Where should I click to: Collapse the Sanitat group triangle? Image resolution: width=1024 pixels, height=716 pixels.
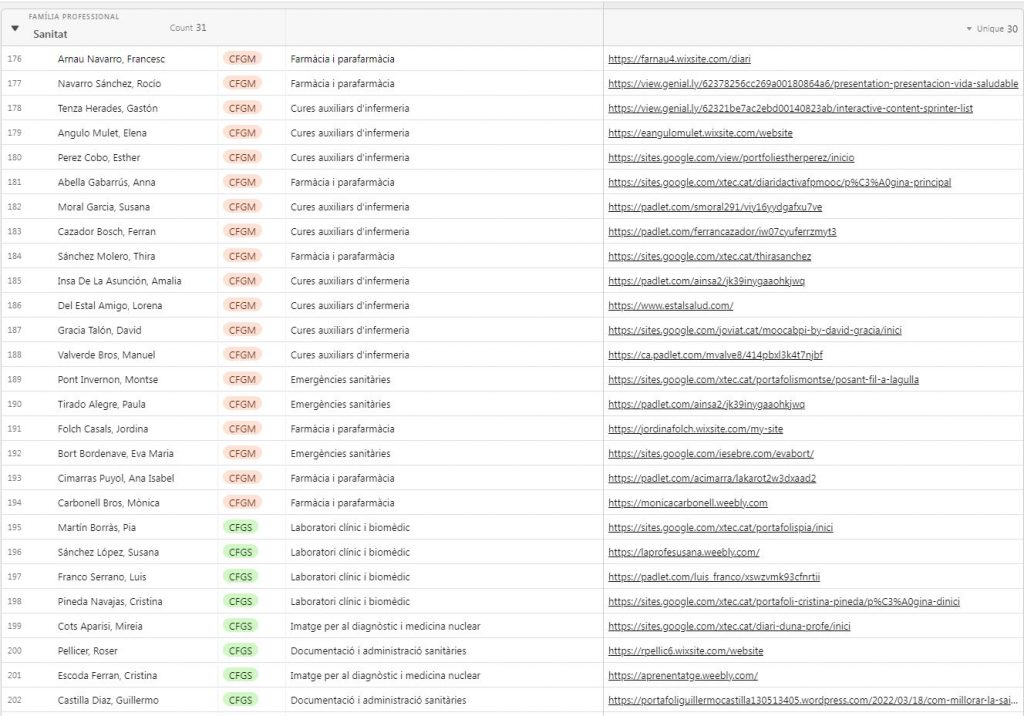(14, 28)
